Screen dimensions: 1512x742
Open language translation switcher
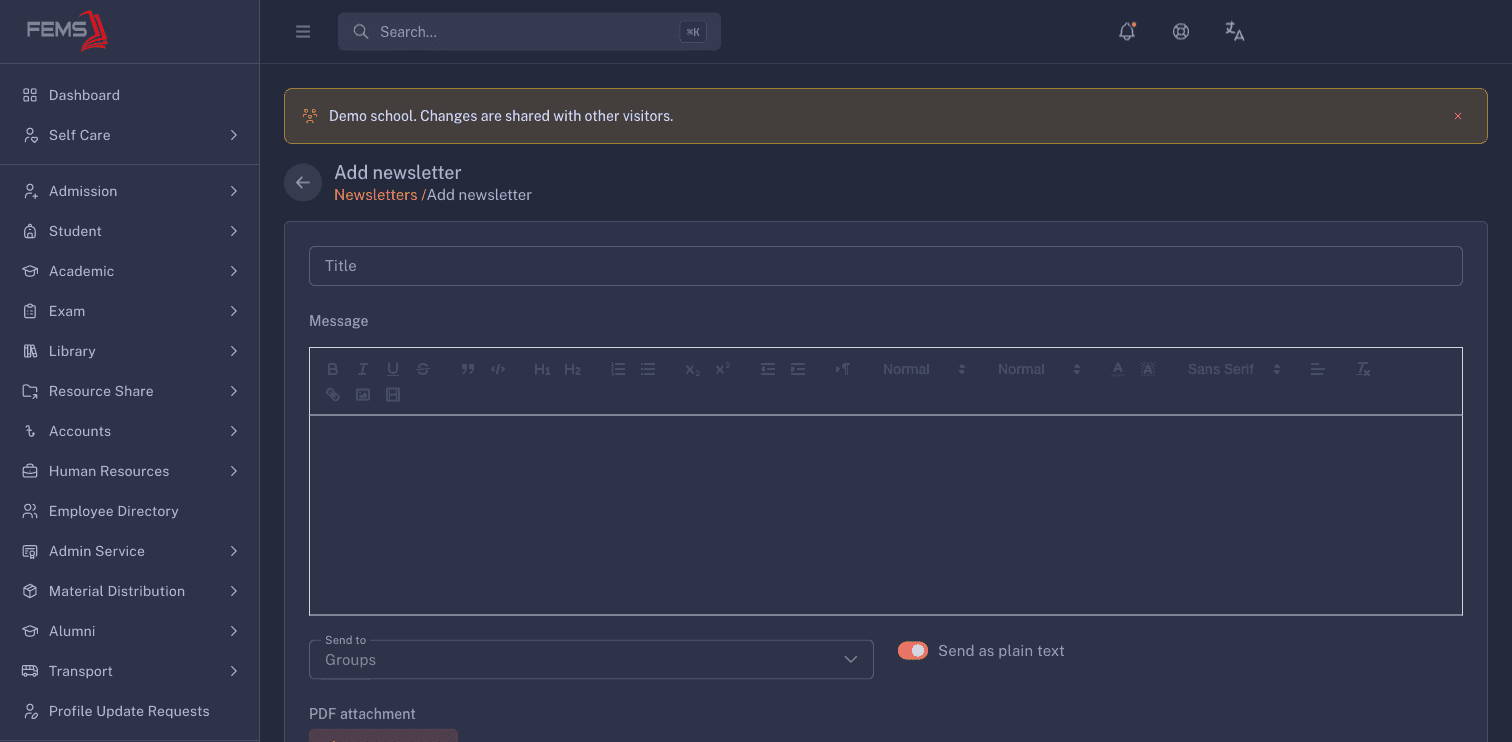1235,32
